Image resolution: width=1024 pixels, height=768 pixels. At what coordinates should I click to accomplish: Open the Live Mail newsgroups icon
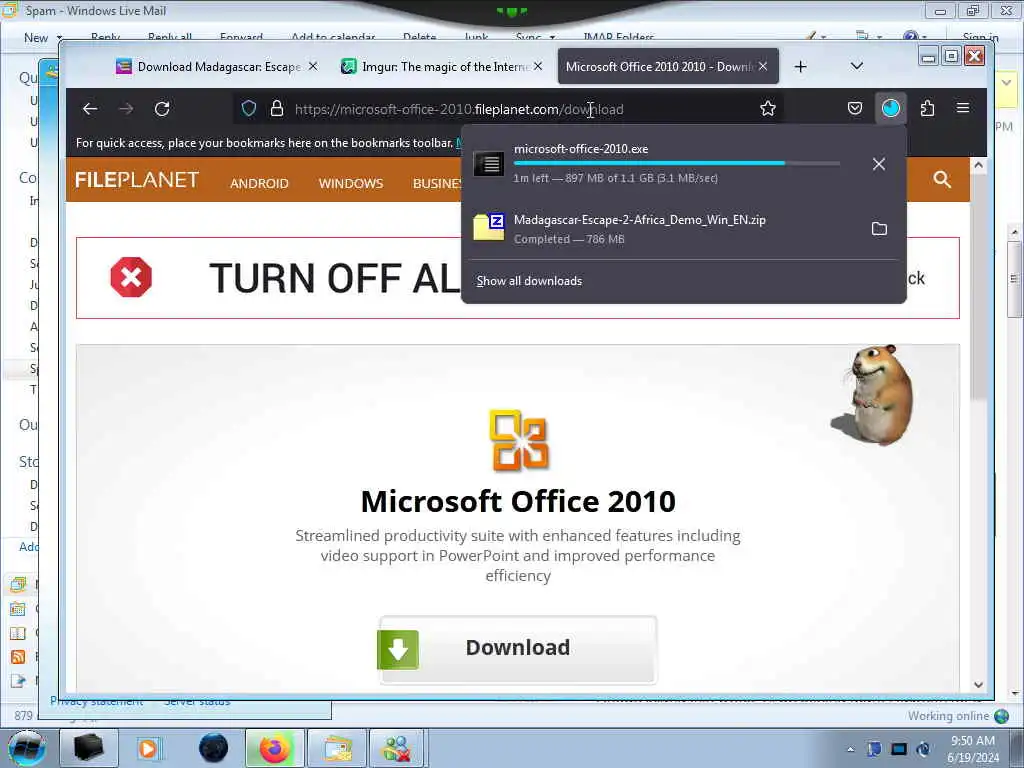point(18,681)
